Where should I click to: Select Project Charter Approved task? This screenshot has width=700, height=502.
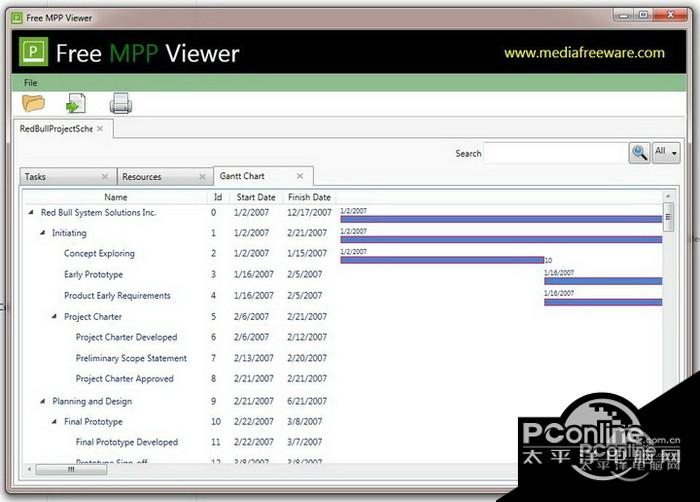pos(125,379)
